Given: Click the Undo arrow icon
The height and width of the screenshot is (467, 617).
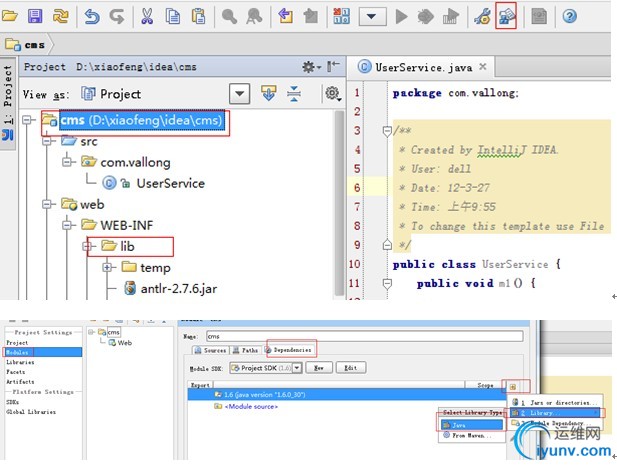Looking at the screenshot, I should tap(92, 17).
